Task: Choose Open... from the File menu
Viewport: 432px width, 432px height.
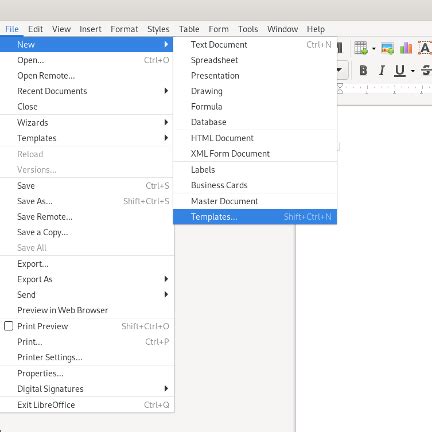Action: (86, 60)
